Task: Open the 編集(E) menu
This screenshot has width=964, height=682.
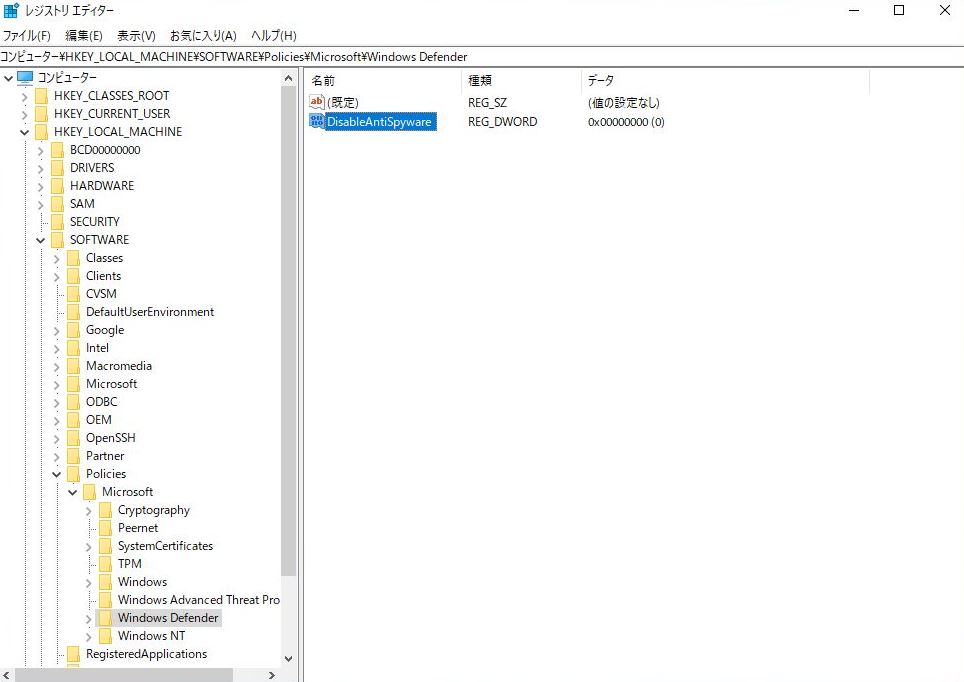Action: tap(84, 36)
